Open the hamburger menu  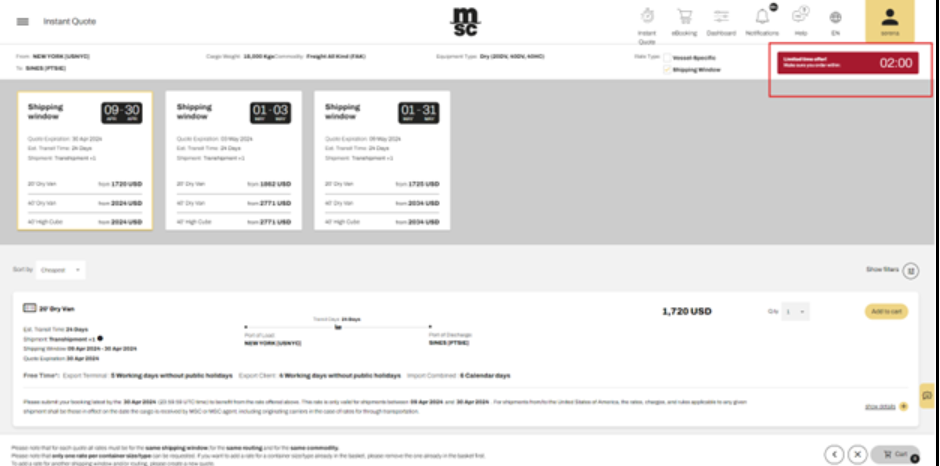click(23, 22)
